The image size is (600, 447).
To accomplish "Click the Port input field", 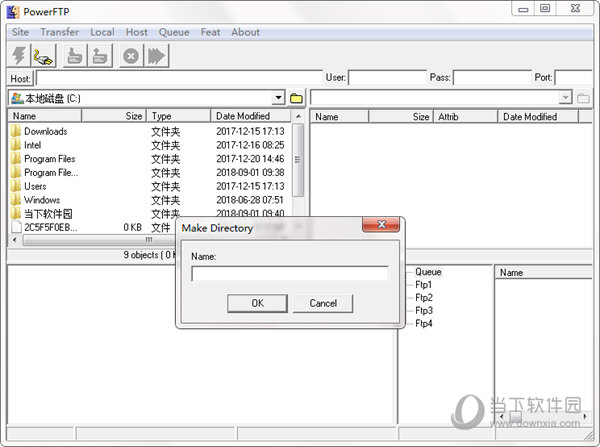I will tap(574, 78).
